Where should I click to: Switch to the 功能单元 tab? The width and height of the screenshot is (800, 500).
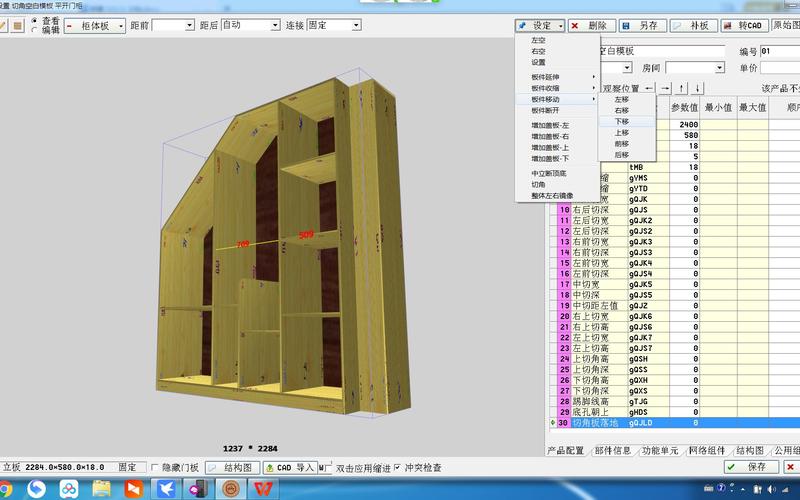coord(660,451)
